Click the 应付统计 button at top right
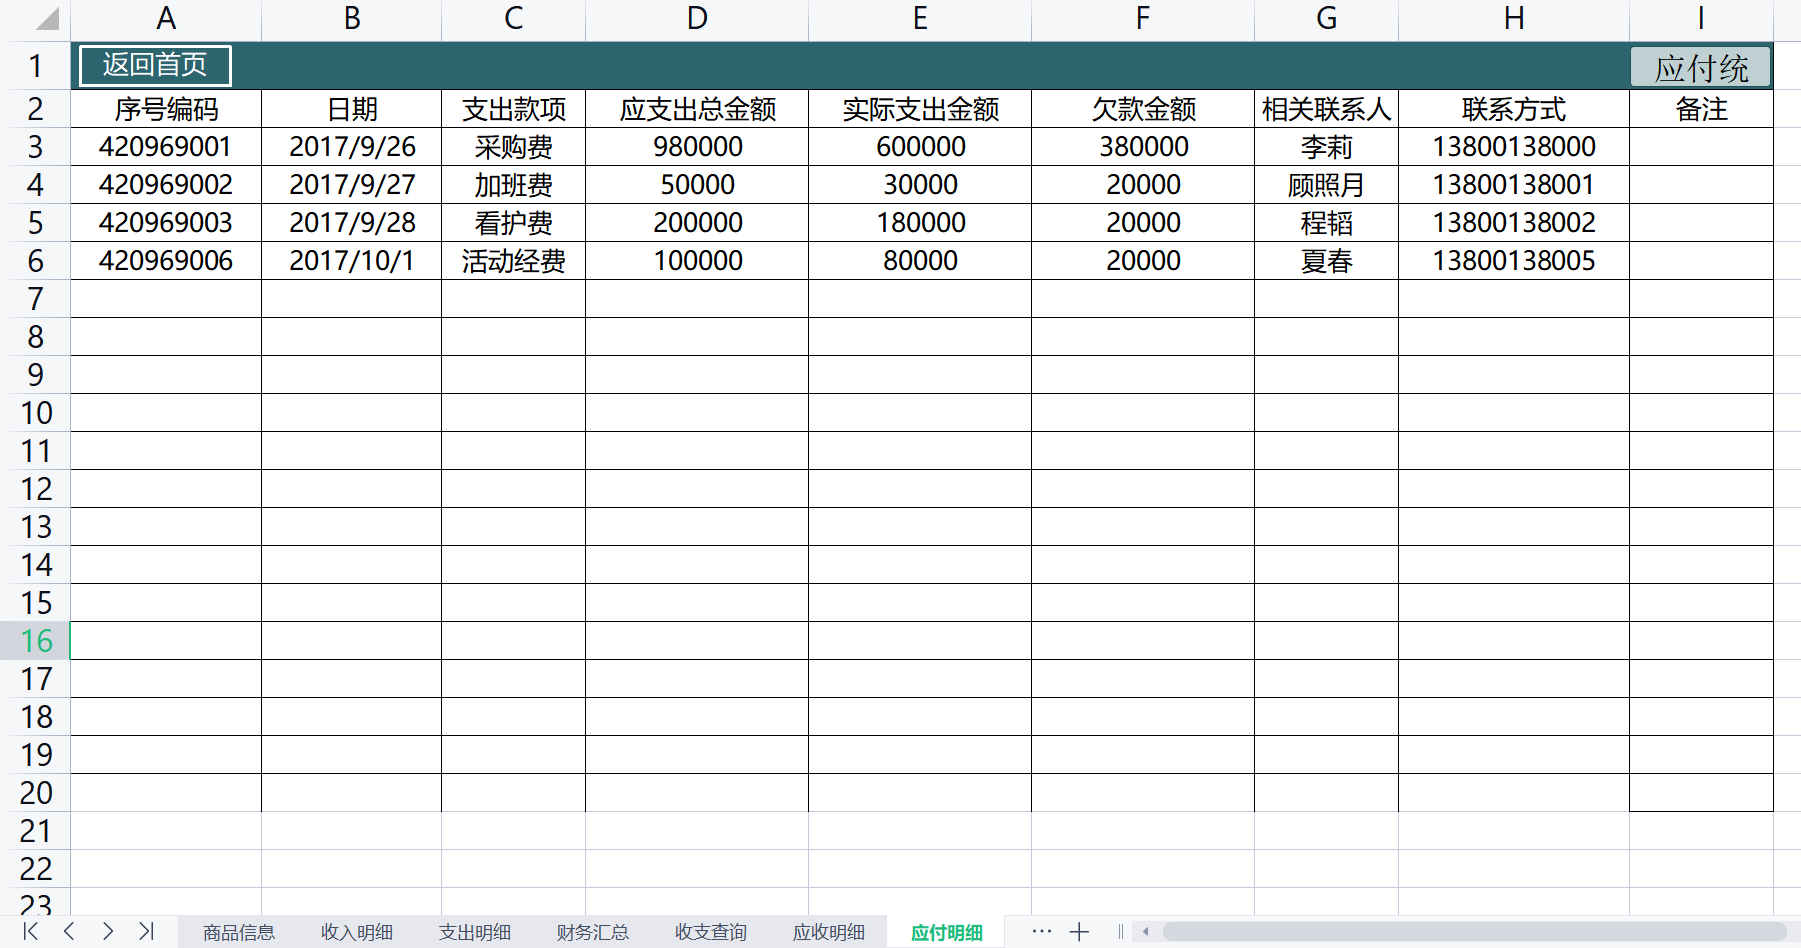 (1700, 66)
